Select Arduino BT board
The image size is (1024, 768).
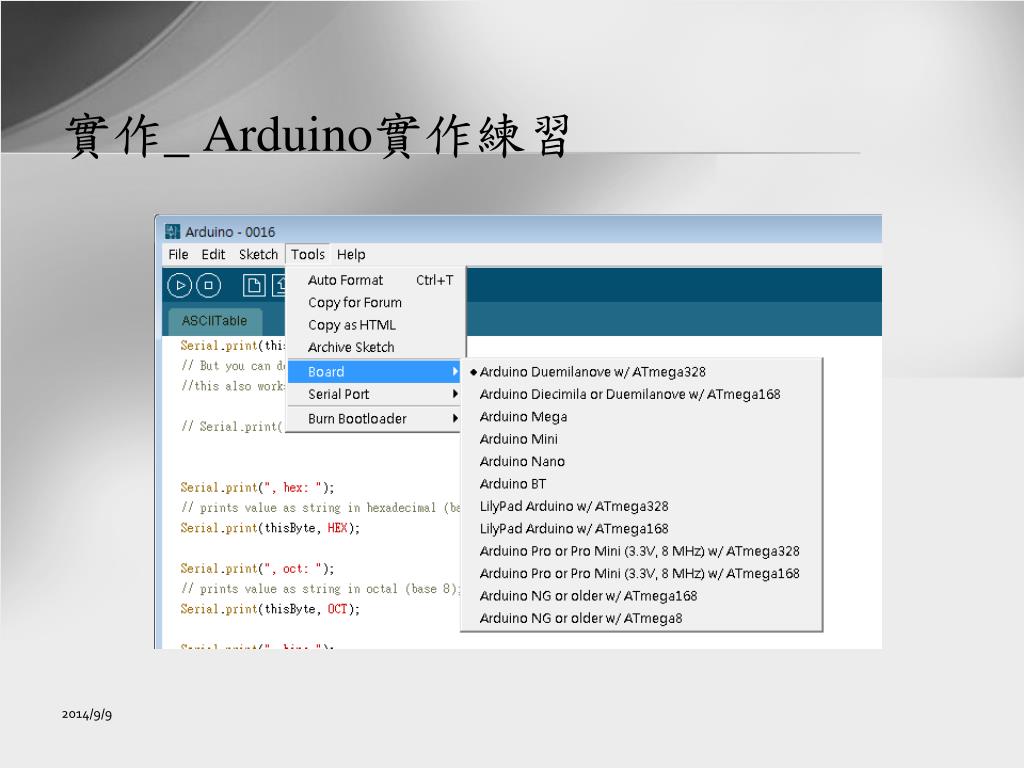pyautogui.click(x=641, y=484)
